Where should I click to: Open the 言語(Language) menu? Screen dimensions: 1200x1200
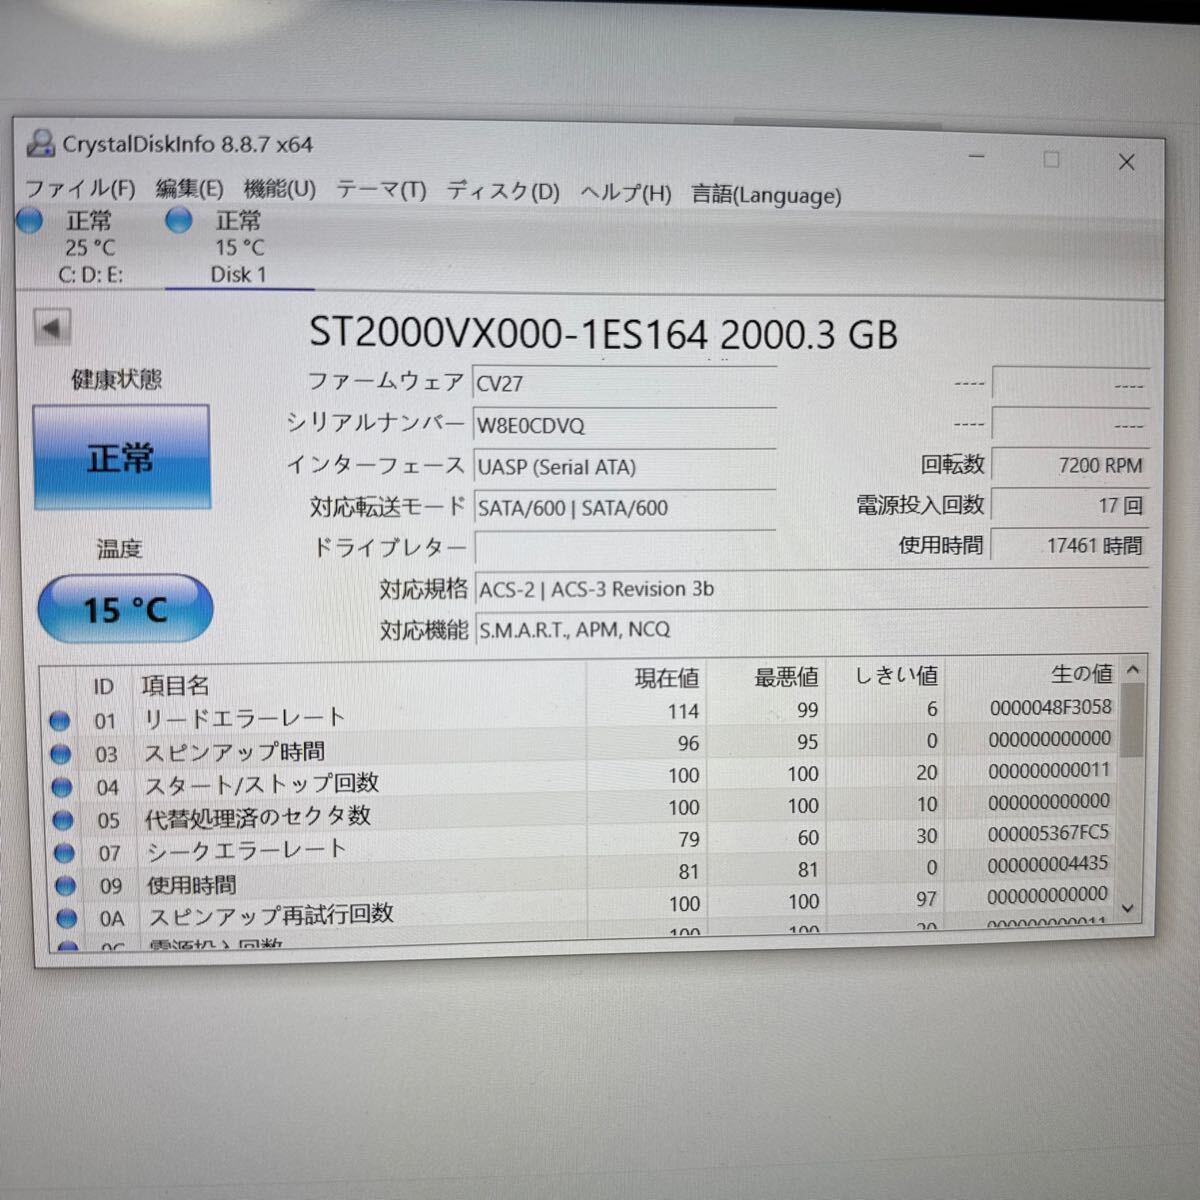tap(765, 195)
